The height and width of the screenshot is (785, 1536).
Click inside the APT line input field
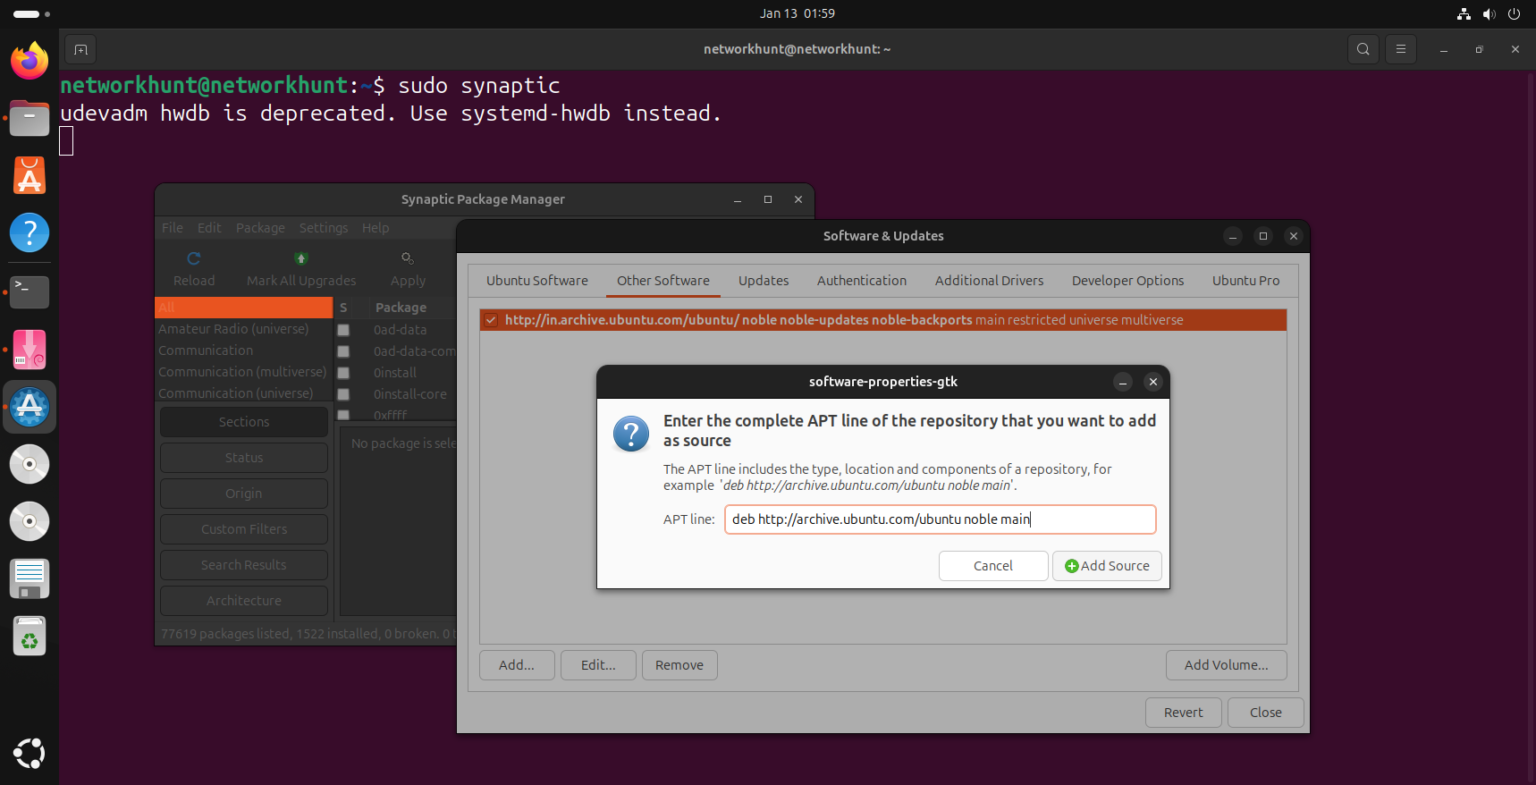(x=939, y=519)
